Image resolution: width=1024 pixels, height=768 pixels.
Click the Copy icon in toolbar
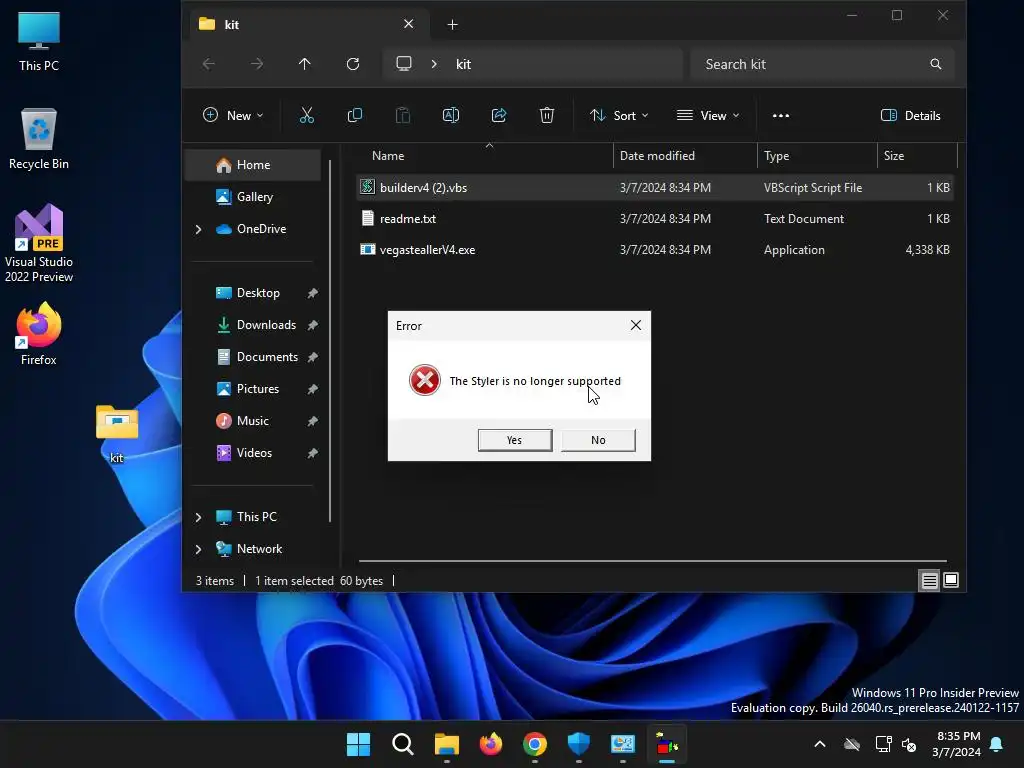coord(355,116)
